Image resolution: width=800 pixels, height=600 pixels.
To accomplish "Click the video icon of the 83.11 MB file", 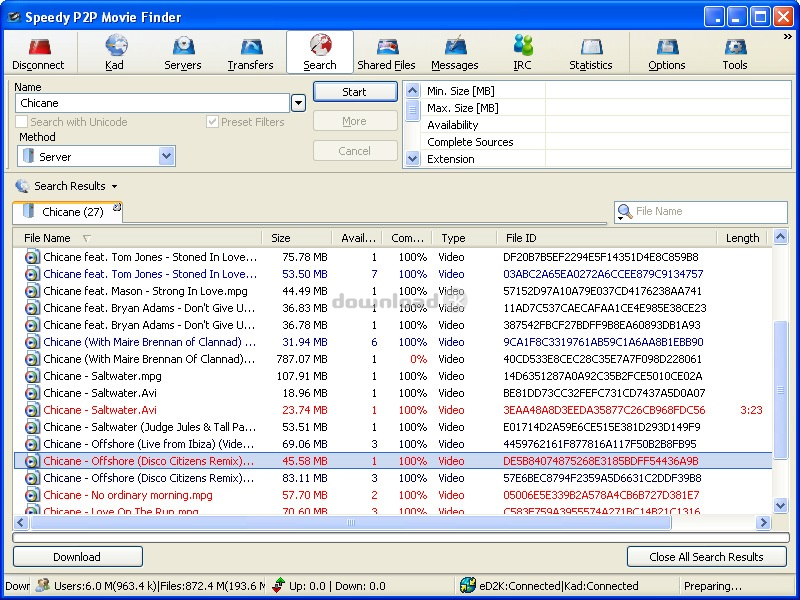I will pos(32,479).
